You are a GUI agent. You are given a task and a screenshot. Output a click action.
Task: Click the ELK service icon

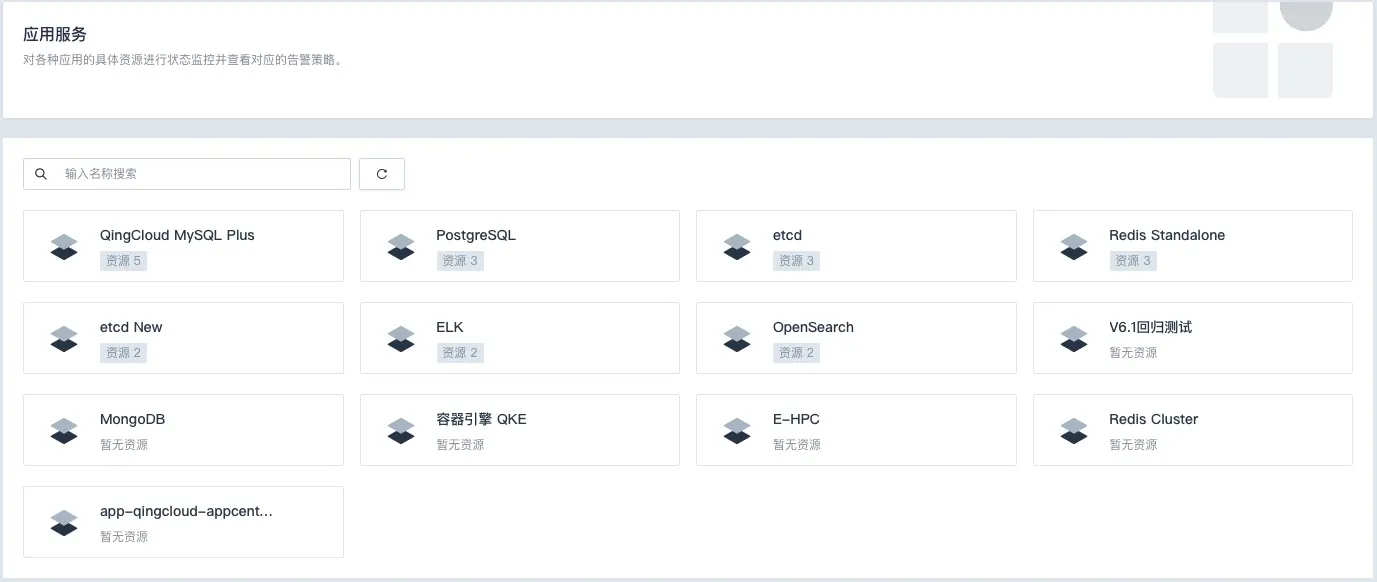(401, 338)
